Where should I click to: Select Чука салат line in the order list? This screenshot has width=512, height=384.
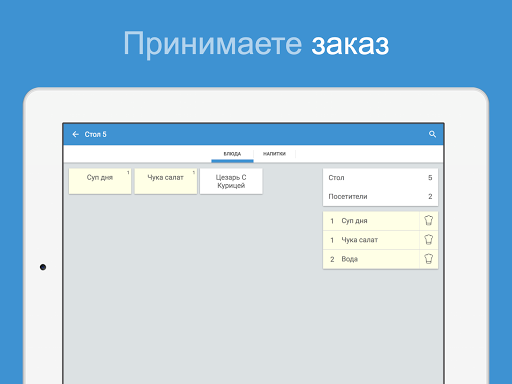371,240
